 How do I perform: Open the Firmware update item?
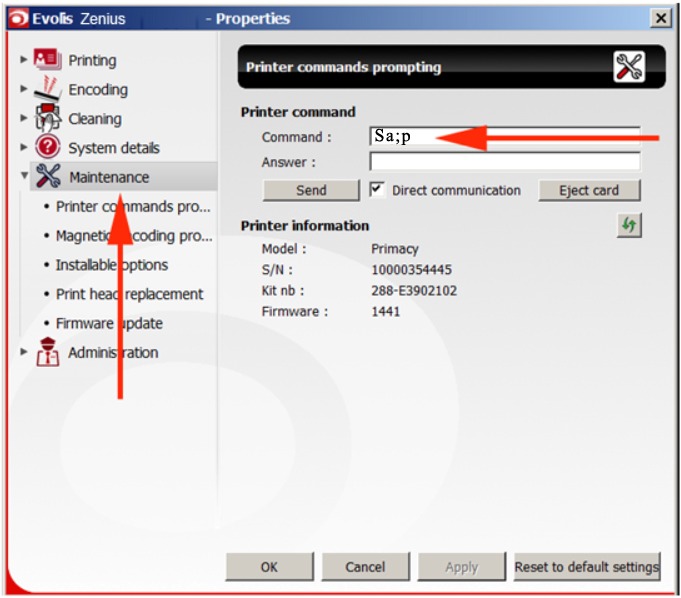[x=109, y=323]
